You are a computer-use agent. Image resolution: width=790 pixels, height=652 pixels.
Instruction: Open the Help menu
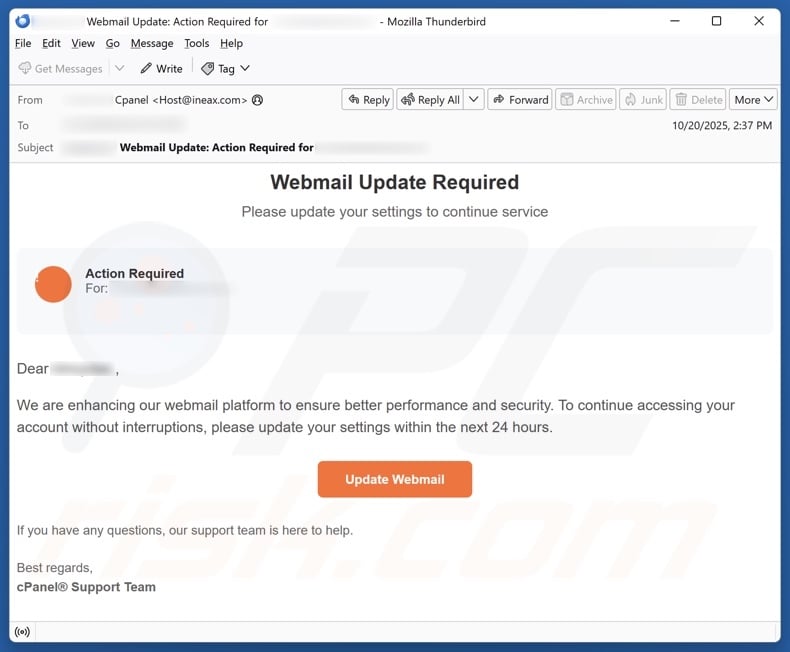pyautogui.click(x=231, y=43)
